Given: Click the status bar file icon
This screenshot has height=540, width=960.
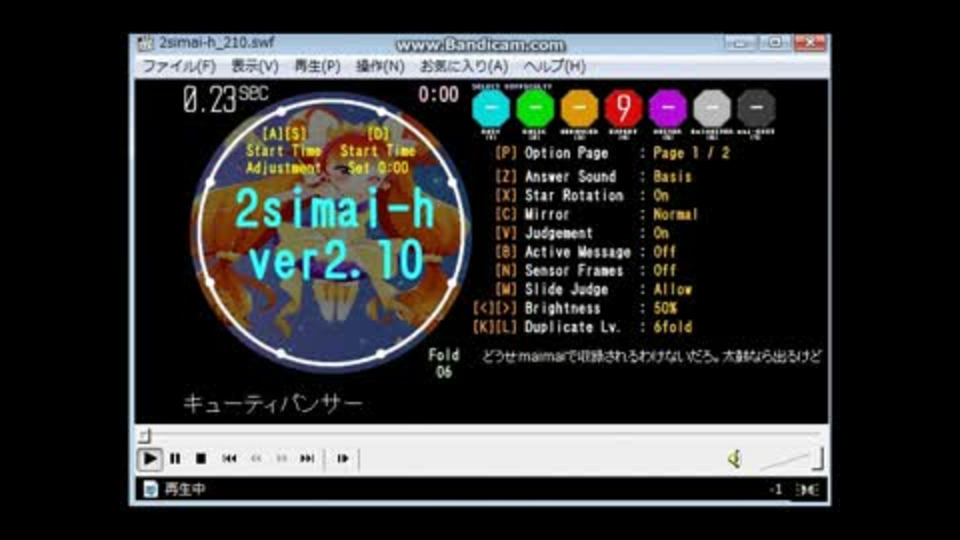Looking at the screenshot, I should click(150, 489).
